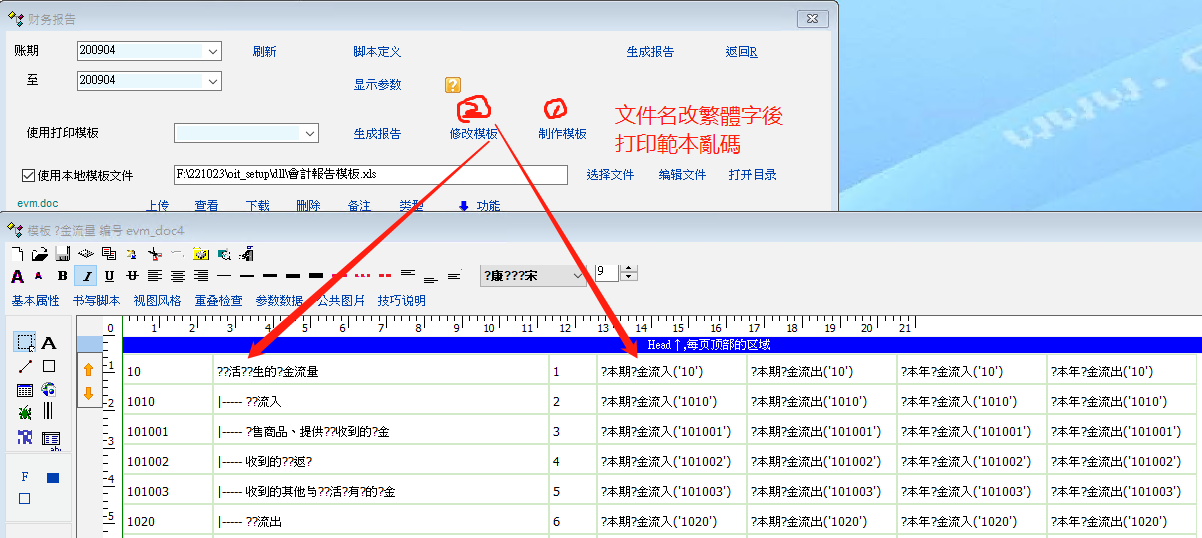Click the 选择文件 link
1202x538 pixels.
coord(610,175)
